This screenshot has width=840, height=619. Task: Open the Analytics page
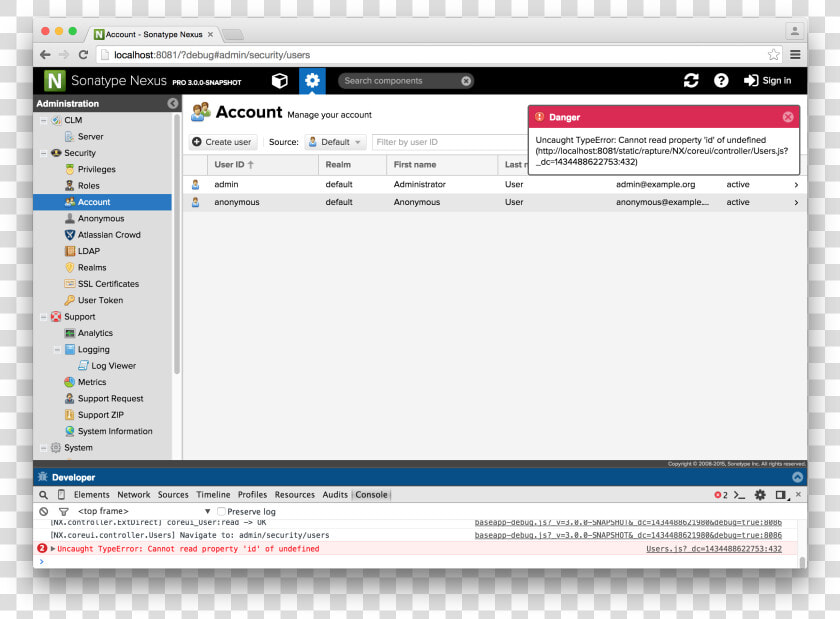(88, 333)
